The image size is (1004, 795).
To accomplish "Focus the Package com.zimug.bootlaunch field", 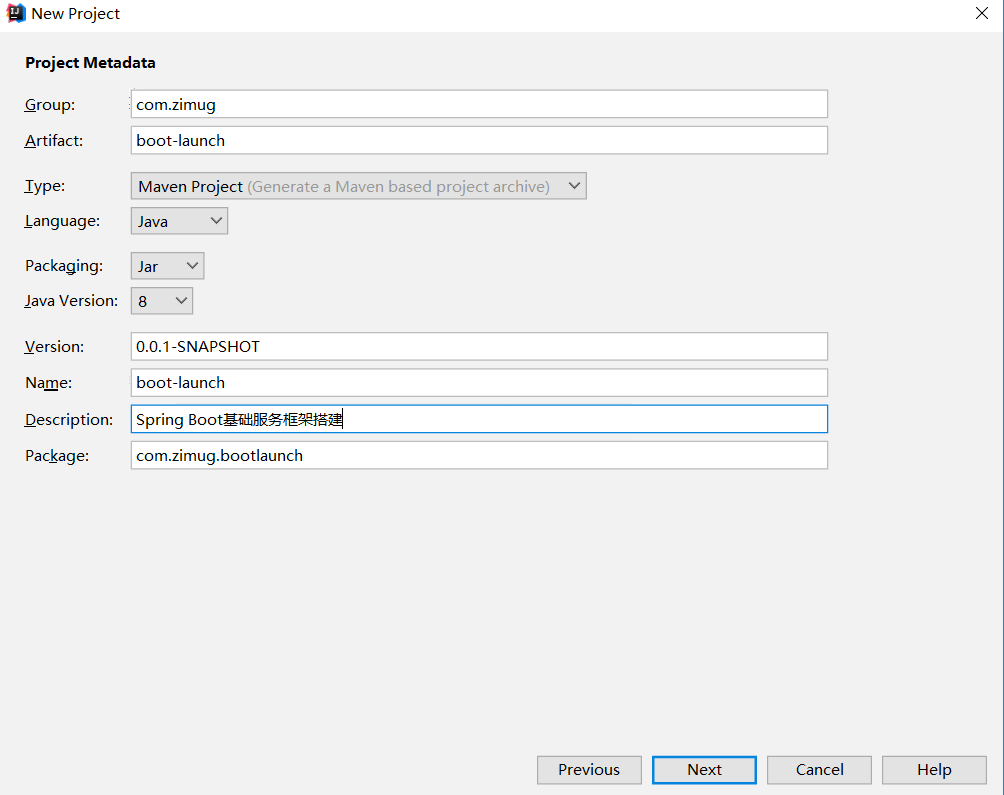I will [479, 455].
